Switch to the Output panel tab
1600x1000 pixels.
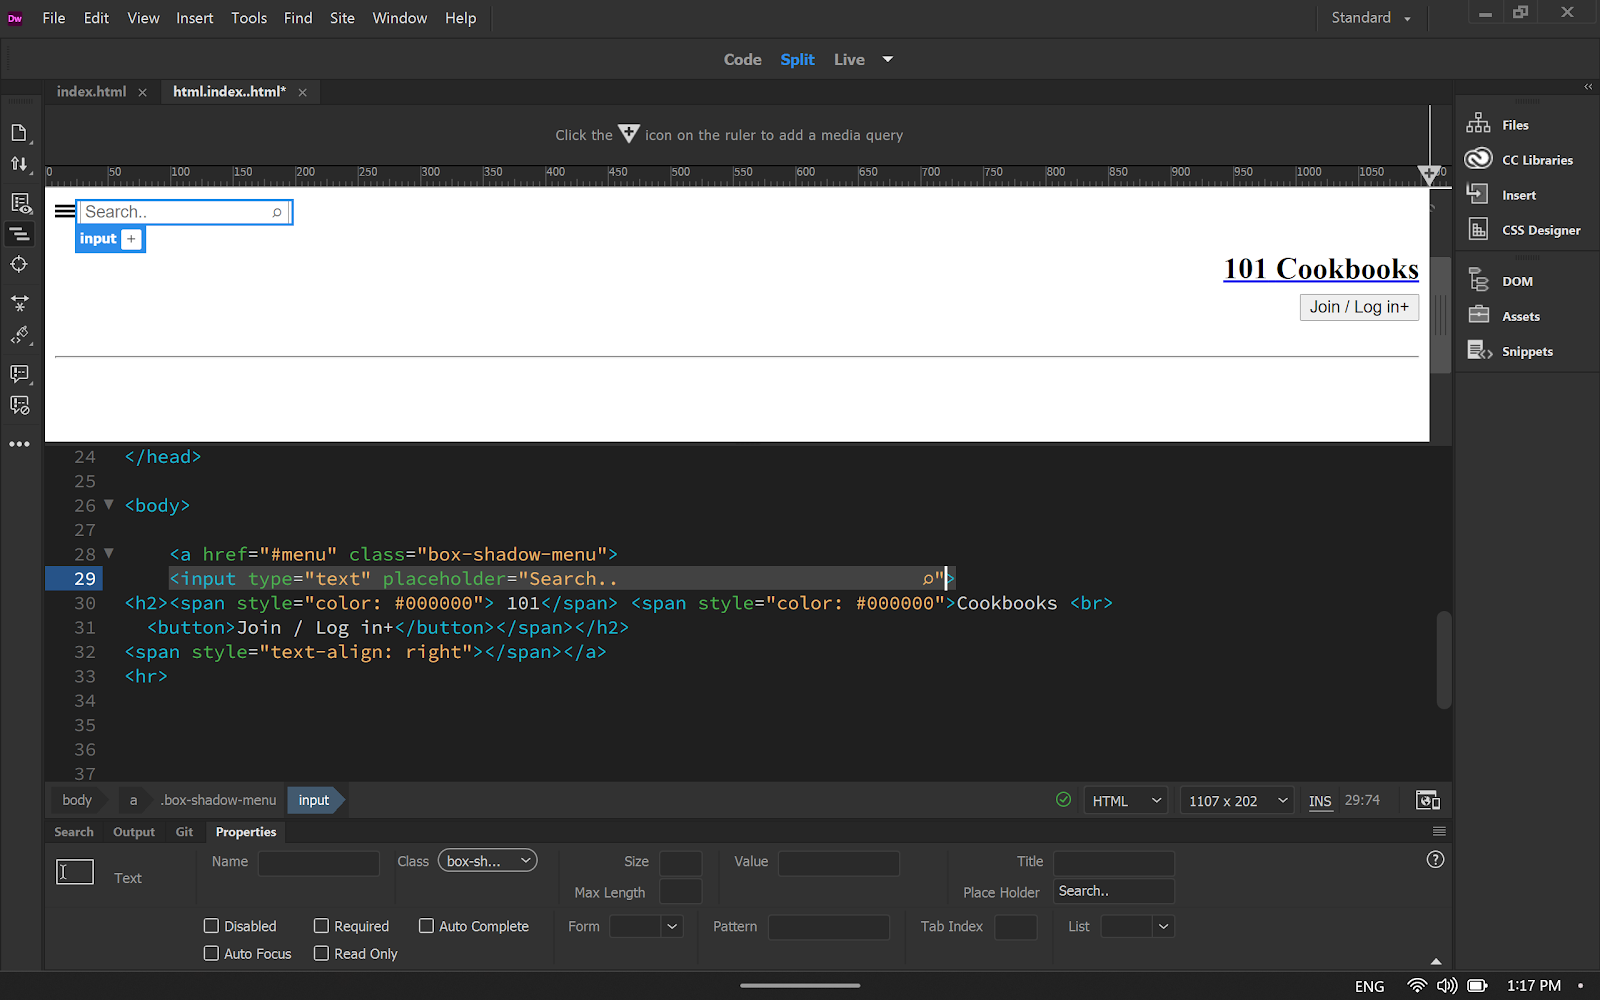[x=134, y=831]
